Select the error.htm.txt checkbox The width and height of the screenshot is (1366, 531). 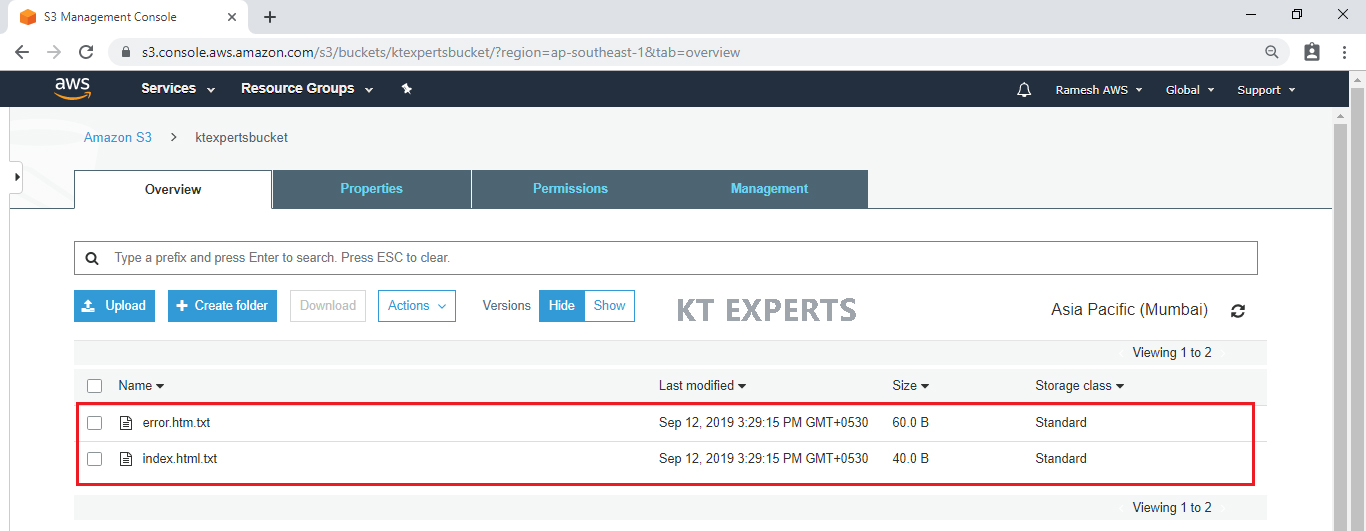(x=94, y=423)
